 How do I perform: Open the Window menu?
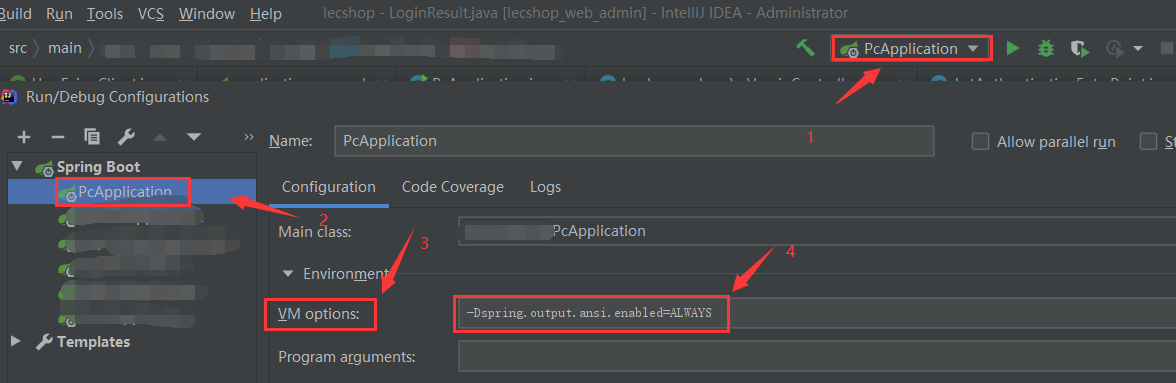207,13
